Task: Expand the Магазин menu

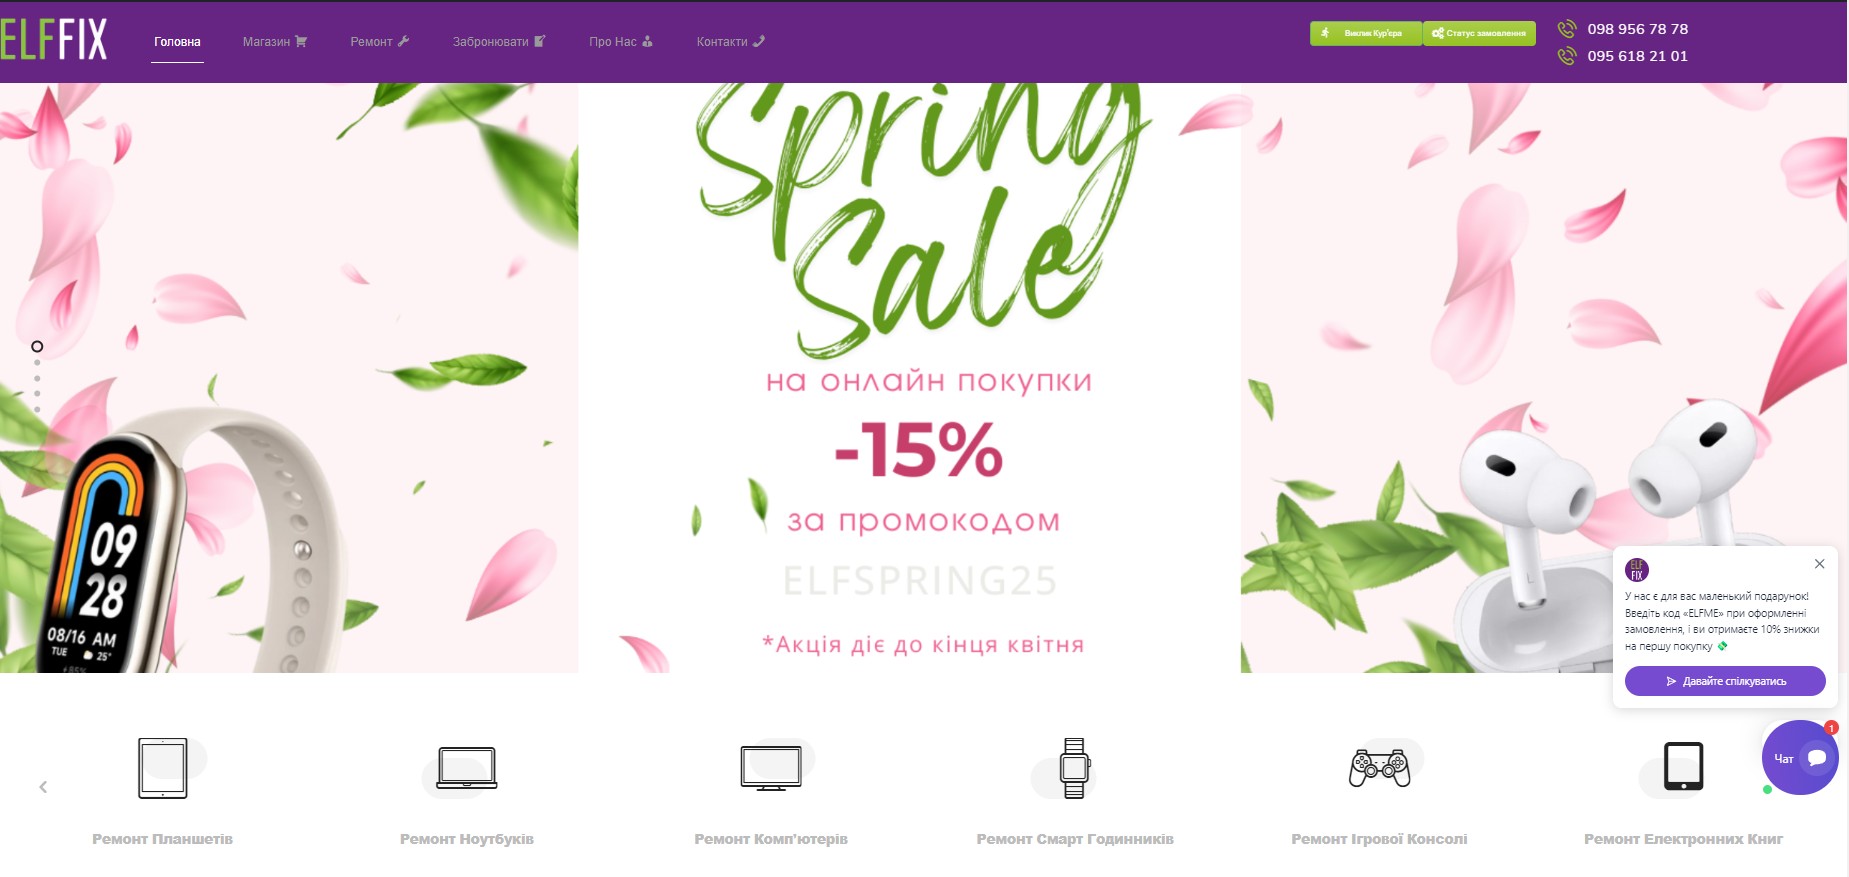Action: point(275,42)
